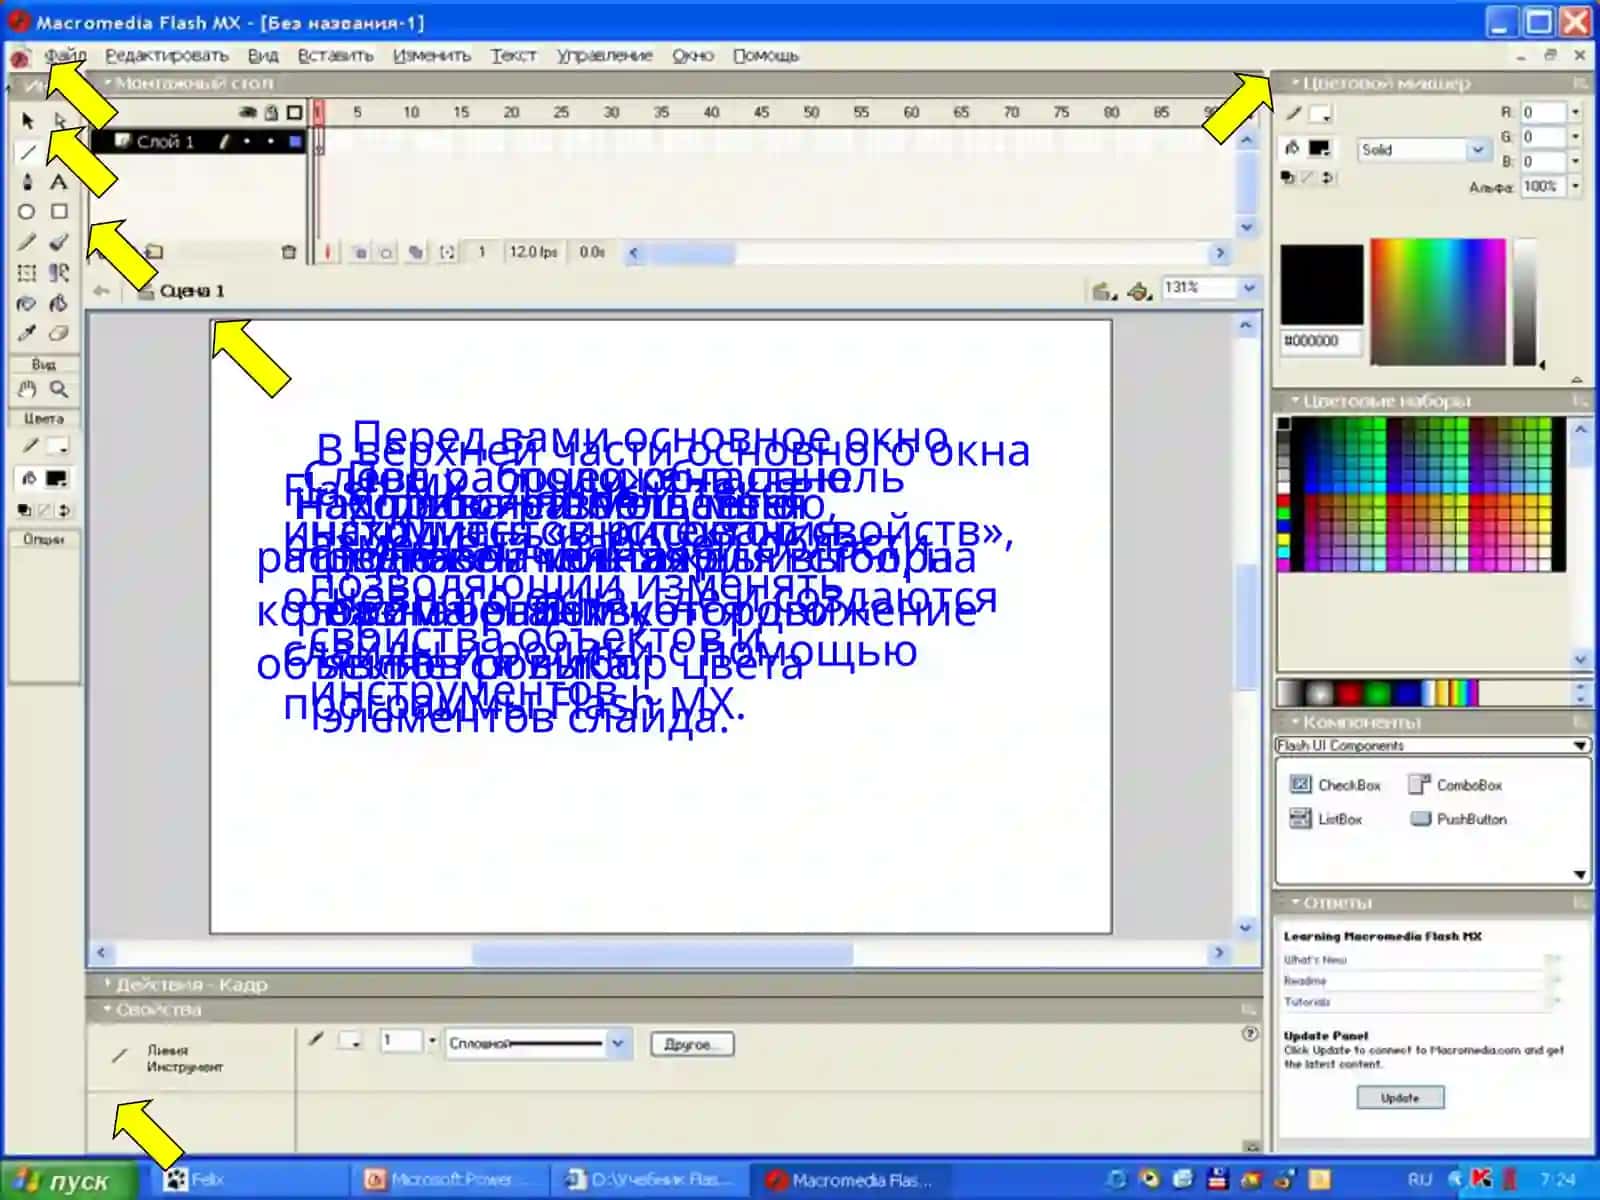1600x1200 pixels.
Task: Click the properties panel help icon
Action: tap(1250, 1033)
